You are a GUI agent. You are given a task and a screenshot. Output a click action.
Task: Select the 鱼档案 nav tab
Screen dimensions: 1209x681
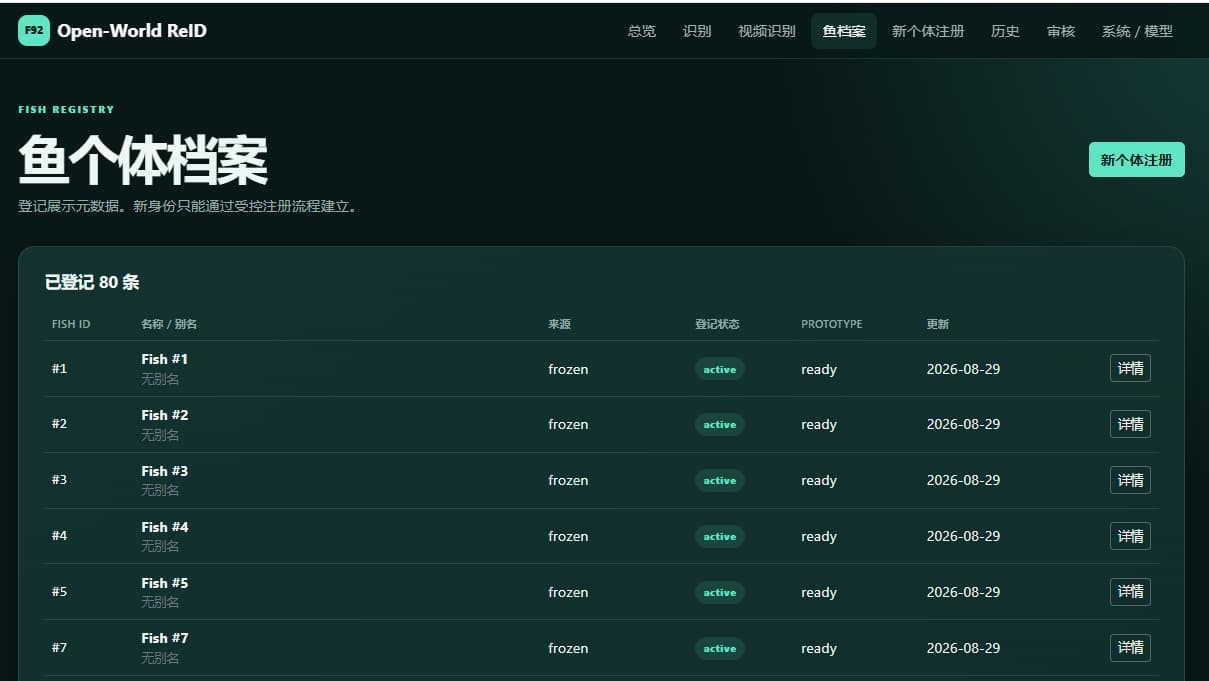tap(844, 31)
